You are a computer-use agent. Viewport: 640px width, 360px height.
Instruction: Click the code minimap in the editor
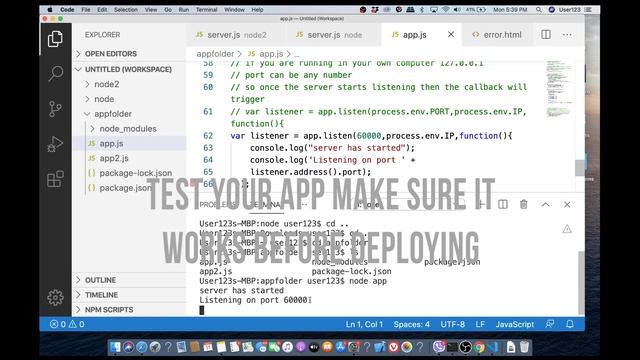coord(559,88)
